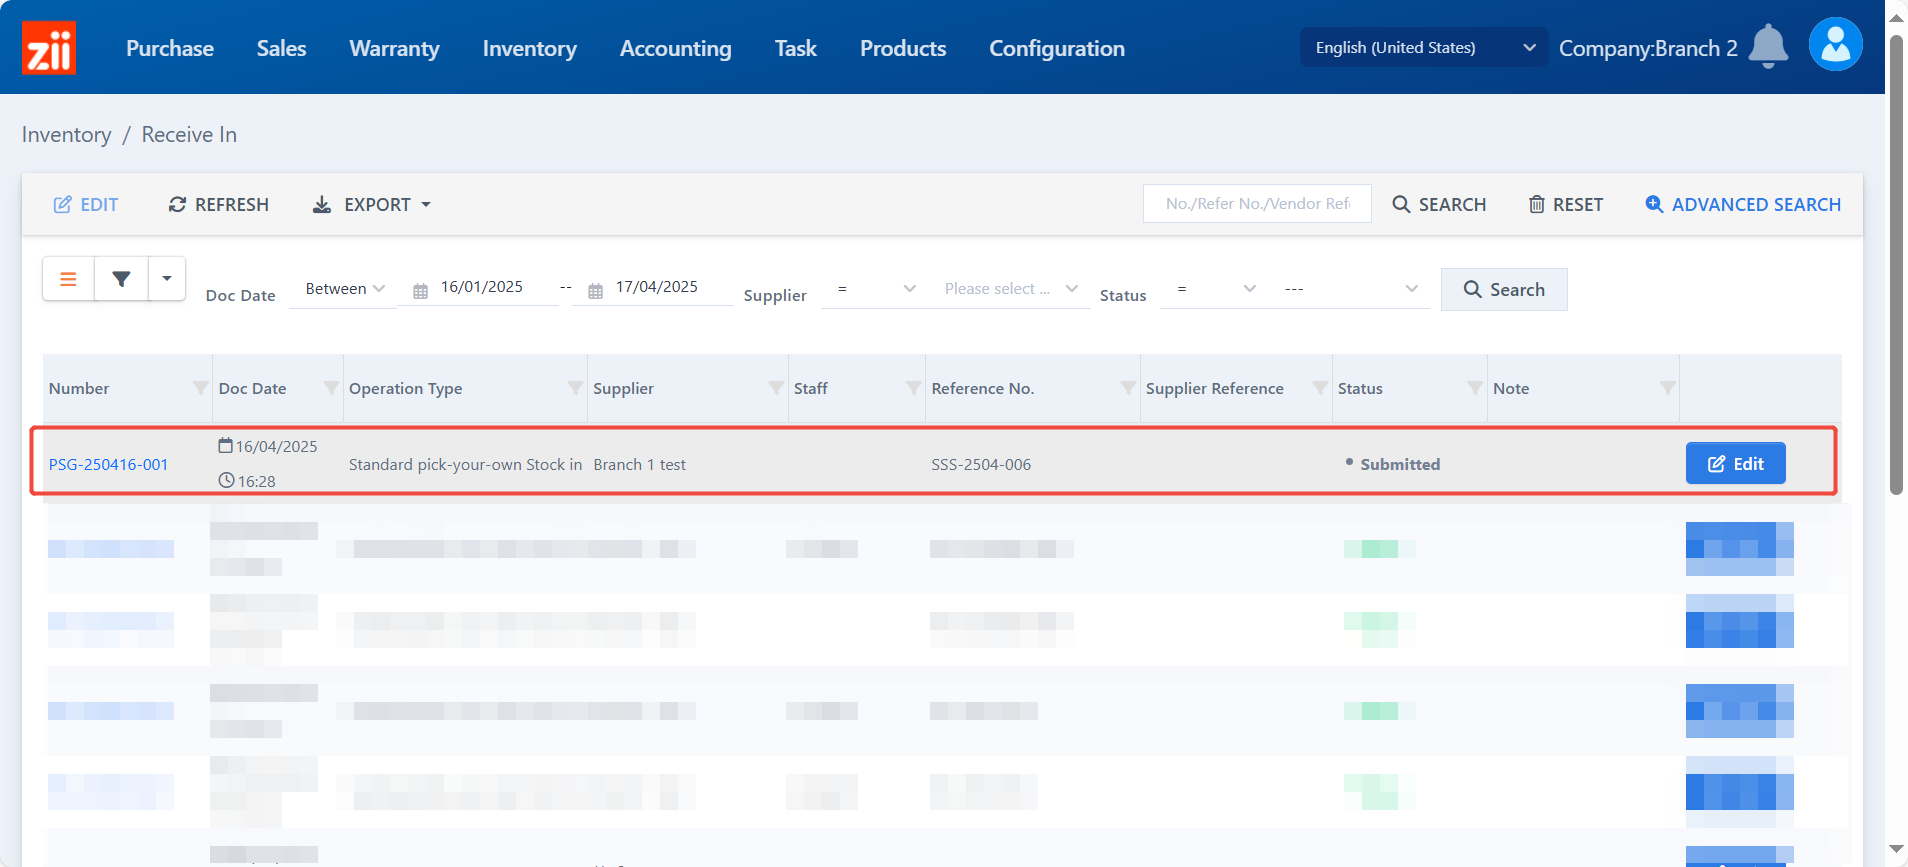Click the Number column filter icon
The image size is (1908, 867).
coord(200,388)
